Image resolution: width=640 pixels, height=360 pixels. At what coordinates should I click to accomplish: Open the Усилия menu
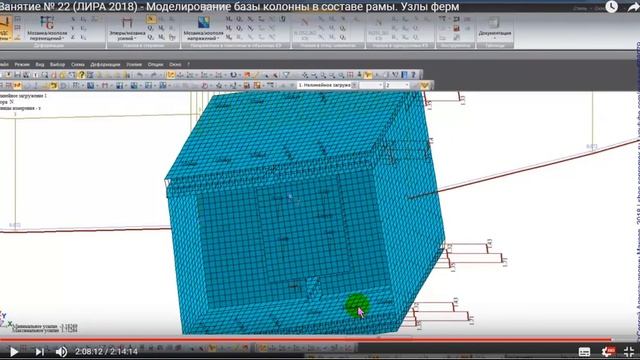[x=134, y=64]
